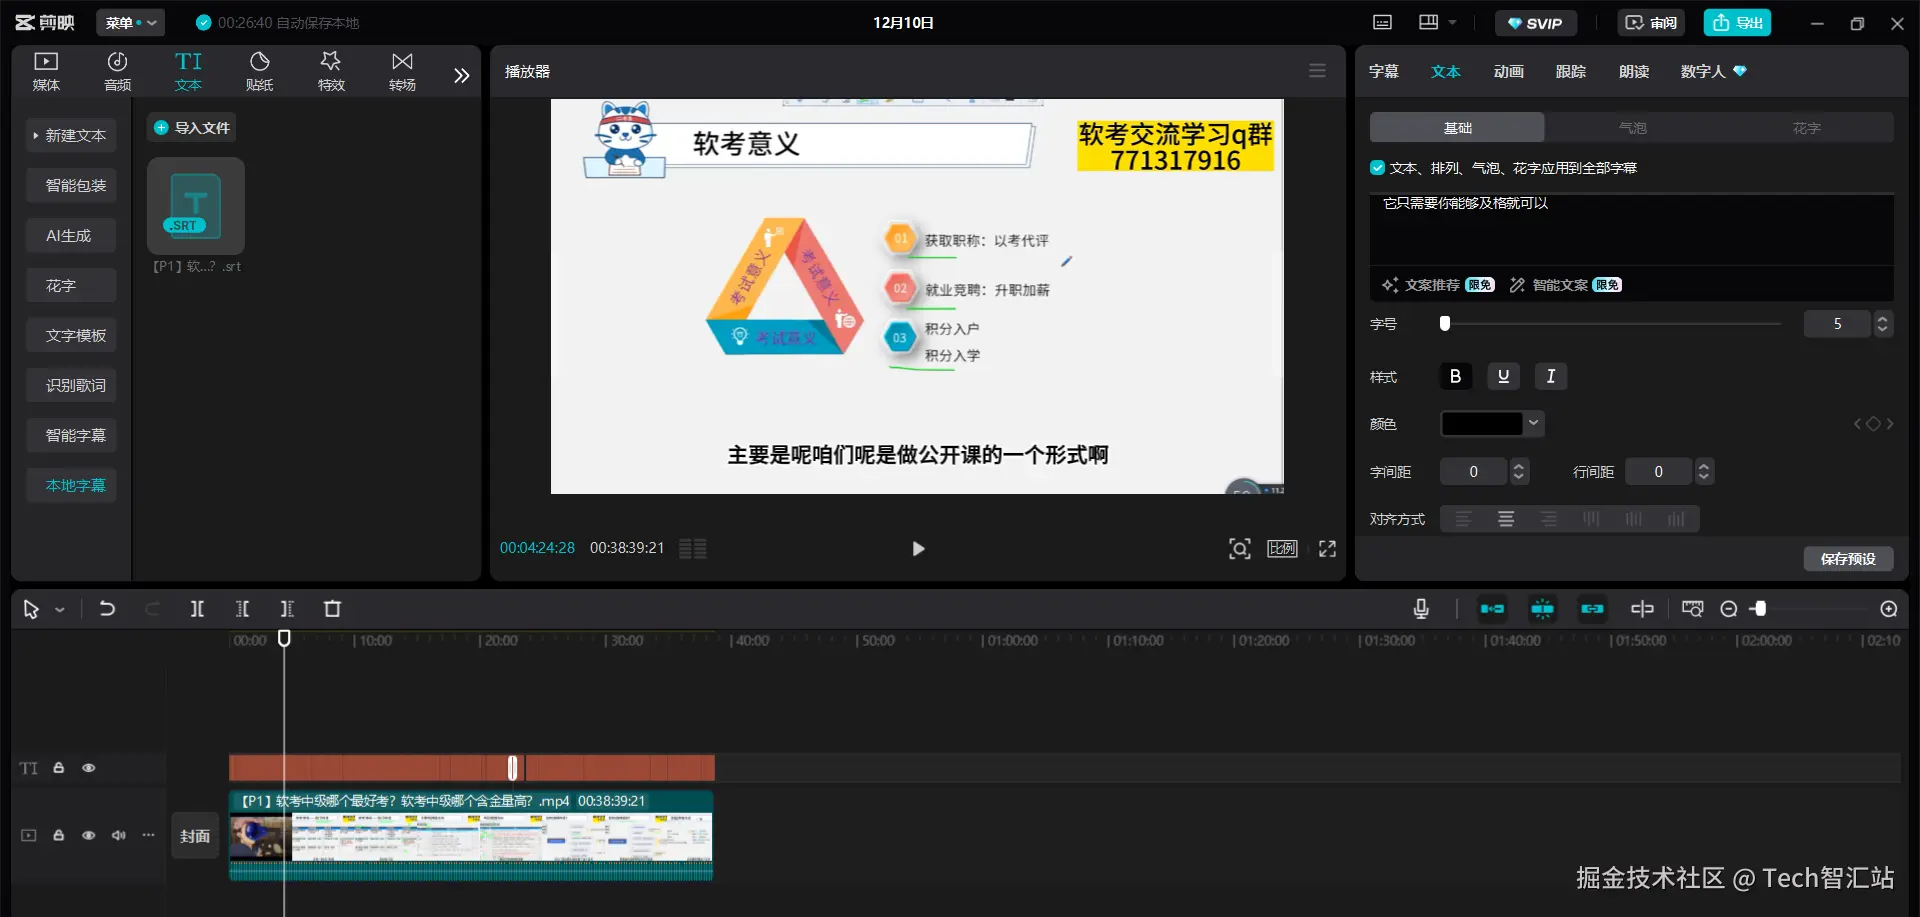Toggle bold text style
This screenshot has height=917, width=1920.
coord(1455,376)
